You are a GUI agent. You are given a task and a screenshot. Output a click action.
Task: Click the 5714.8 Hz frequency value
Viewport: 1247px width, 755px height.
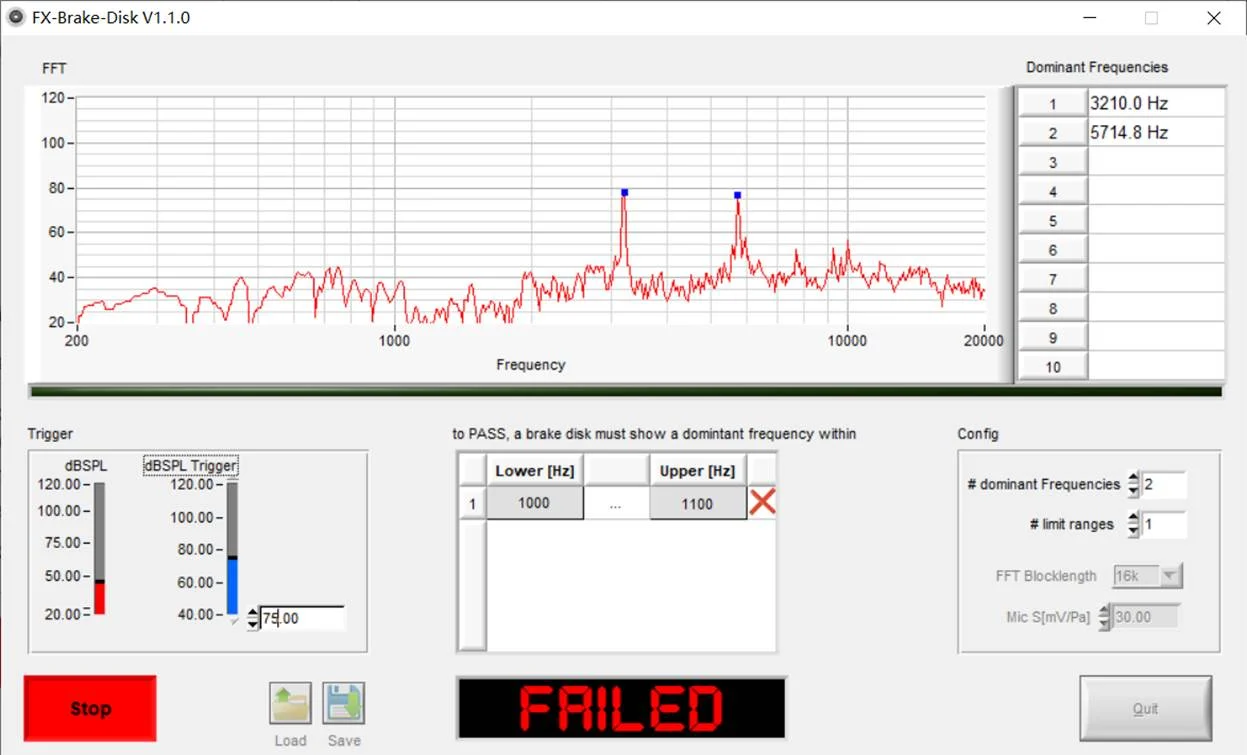[1156, 132]
